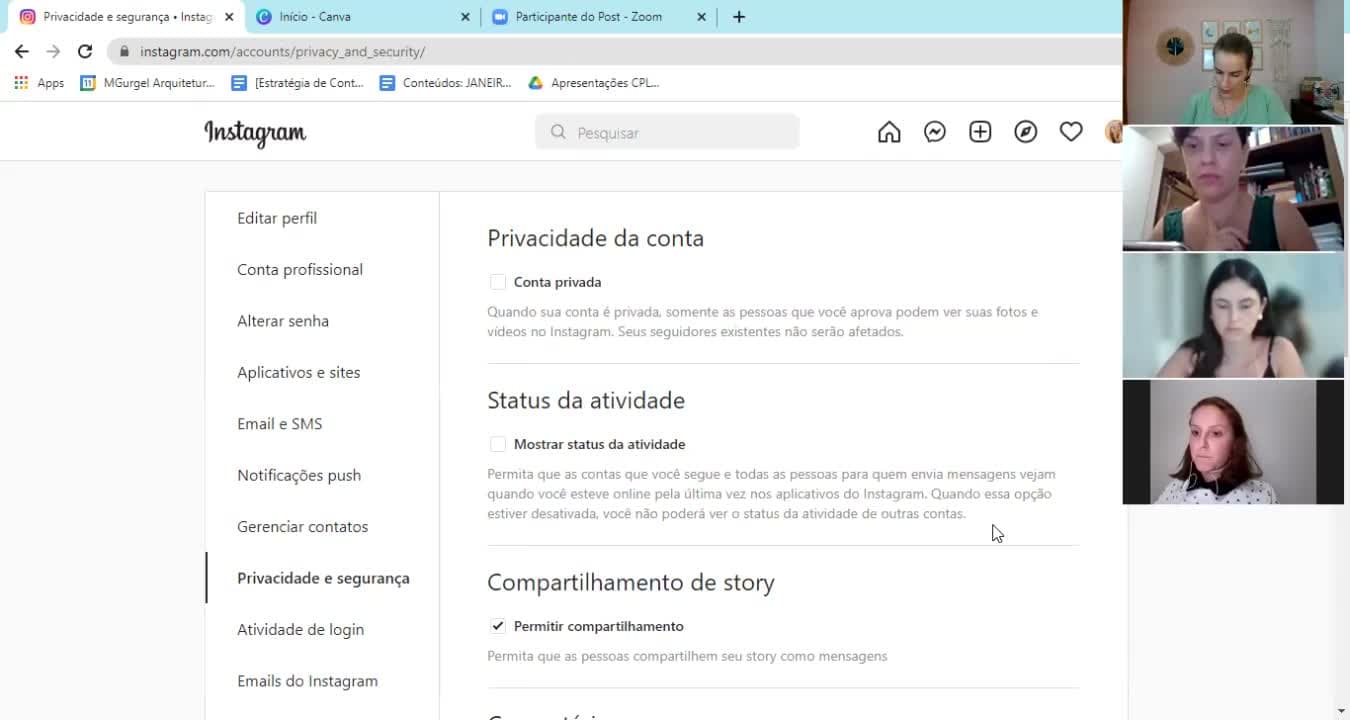Open MGurgel Arquitetur... bookmark
This screenshot has height=720, width=1350.
[148, 83]
